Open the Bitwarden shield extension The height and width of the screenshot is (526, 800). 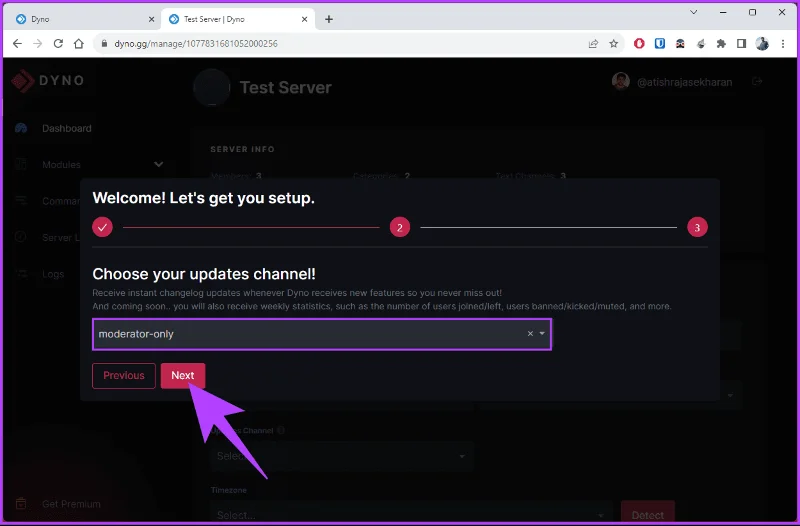coord(660,43)
